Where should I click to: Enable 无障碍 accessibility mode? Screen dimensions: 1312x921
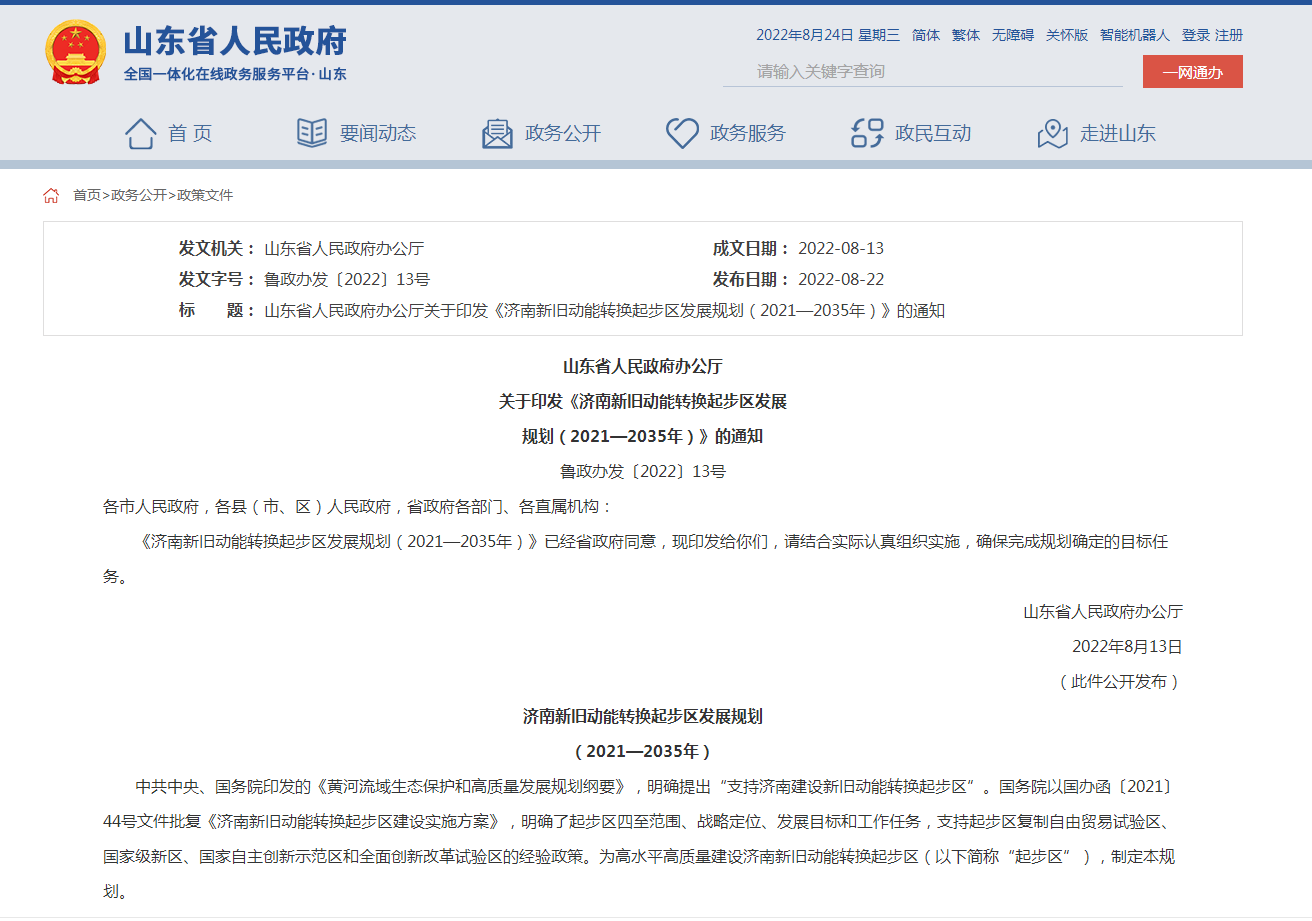pos(1013,34)
